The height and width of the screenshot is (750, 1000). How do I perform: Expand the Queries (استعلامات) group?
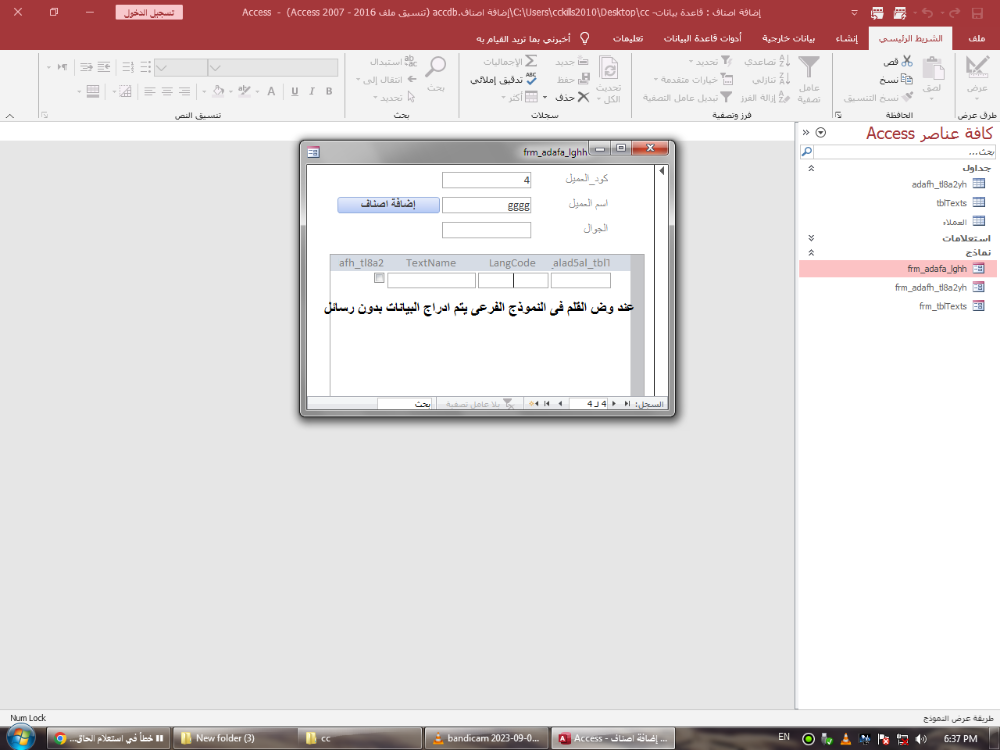pos(811,238)
